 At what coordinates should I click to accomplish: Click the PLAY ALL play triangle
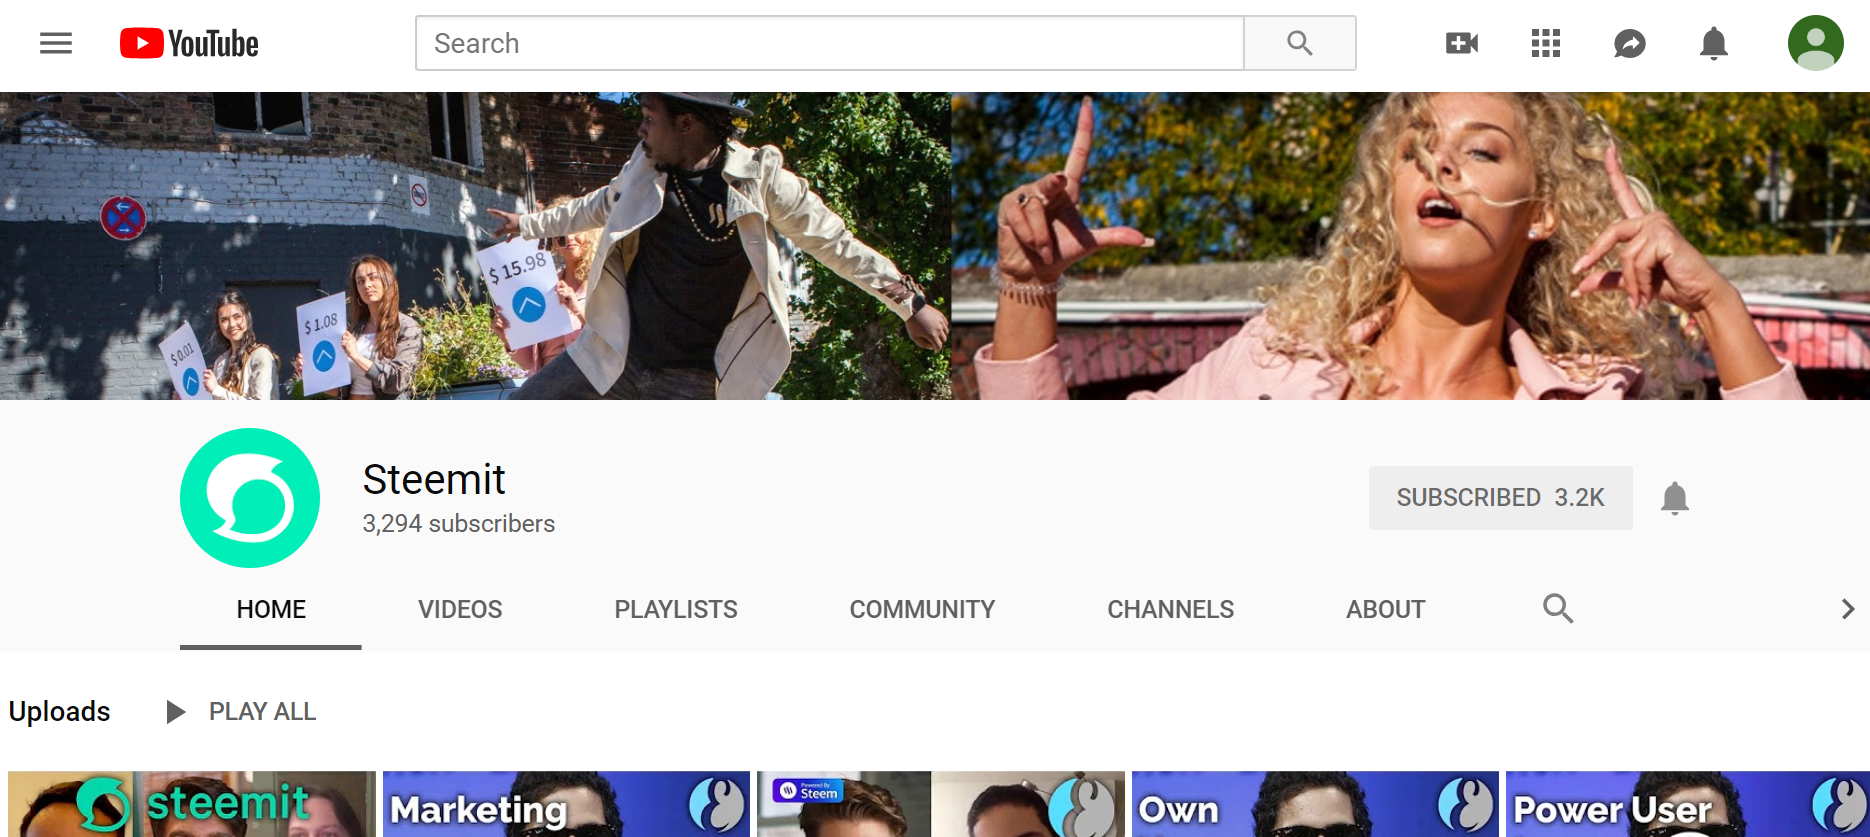[176, 711]
